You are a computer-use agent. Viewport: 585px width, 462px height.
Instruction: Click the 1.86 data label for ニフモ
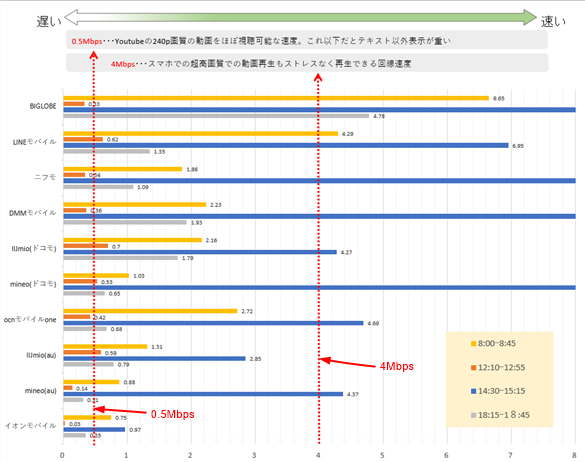click(192, 169)
